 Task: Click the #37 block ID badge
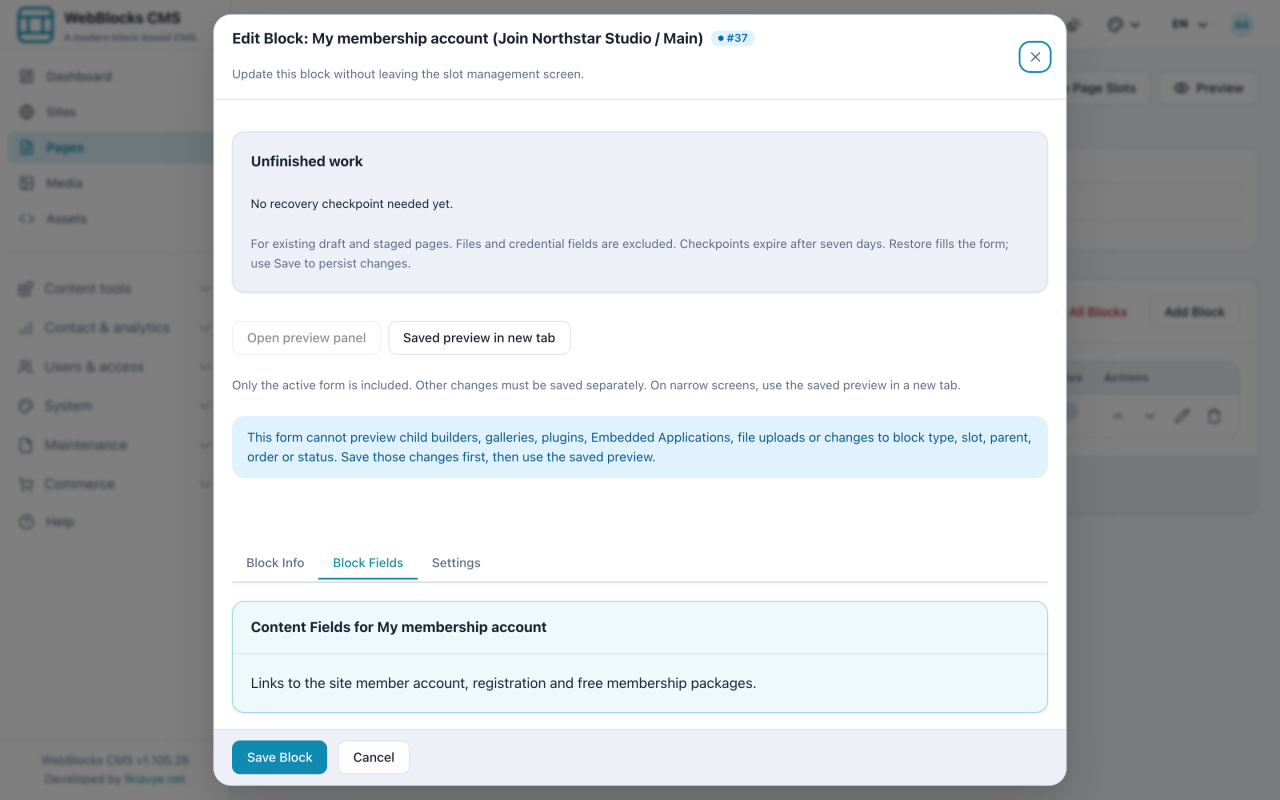point(733,38)
